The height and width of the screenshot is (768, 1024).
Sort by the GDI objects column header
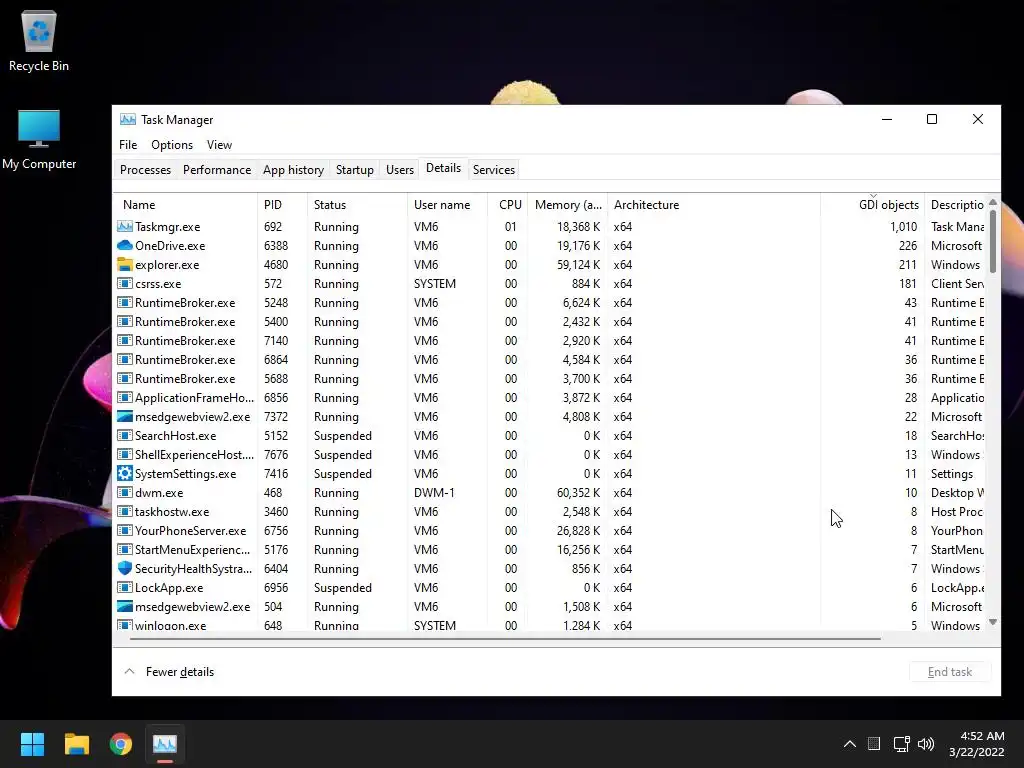click(872, 204)
